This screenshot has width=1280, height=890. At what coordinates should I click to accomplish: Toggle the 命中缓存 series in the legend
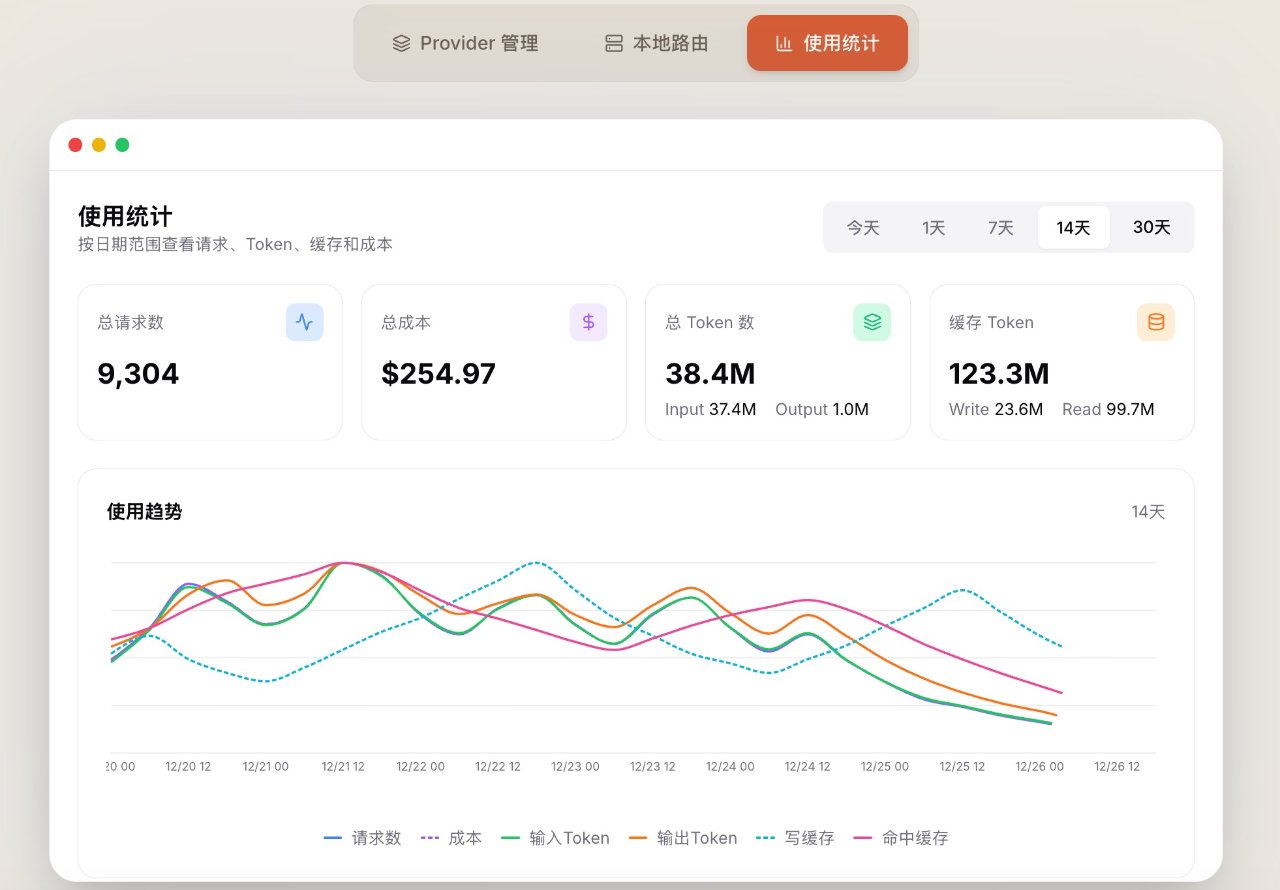(901, 838)
